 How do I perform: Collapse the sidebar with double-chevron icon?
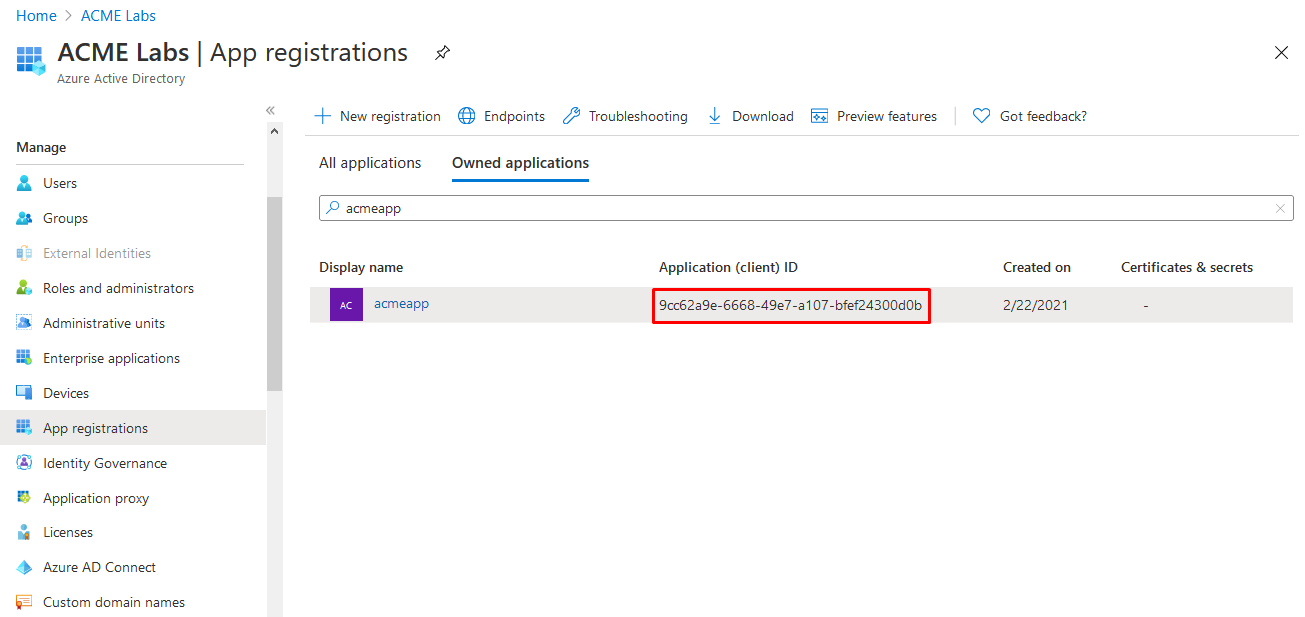coord(270,110)
